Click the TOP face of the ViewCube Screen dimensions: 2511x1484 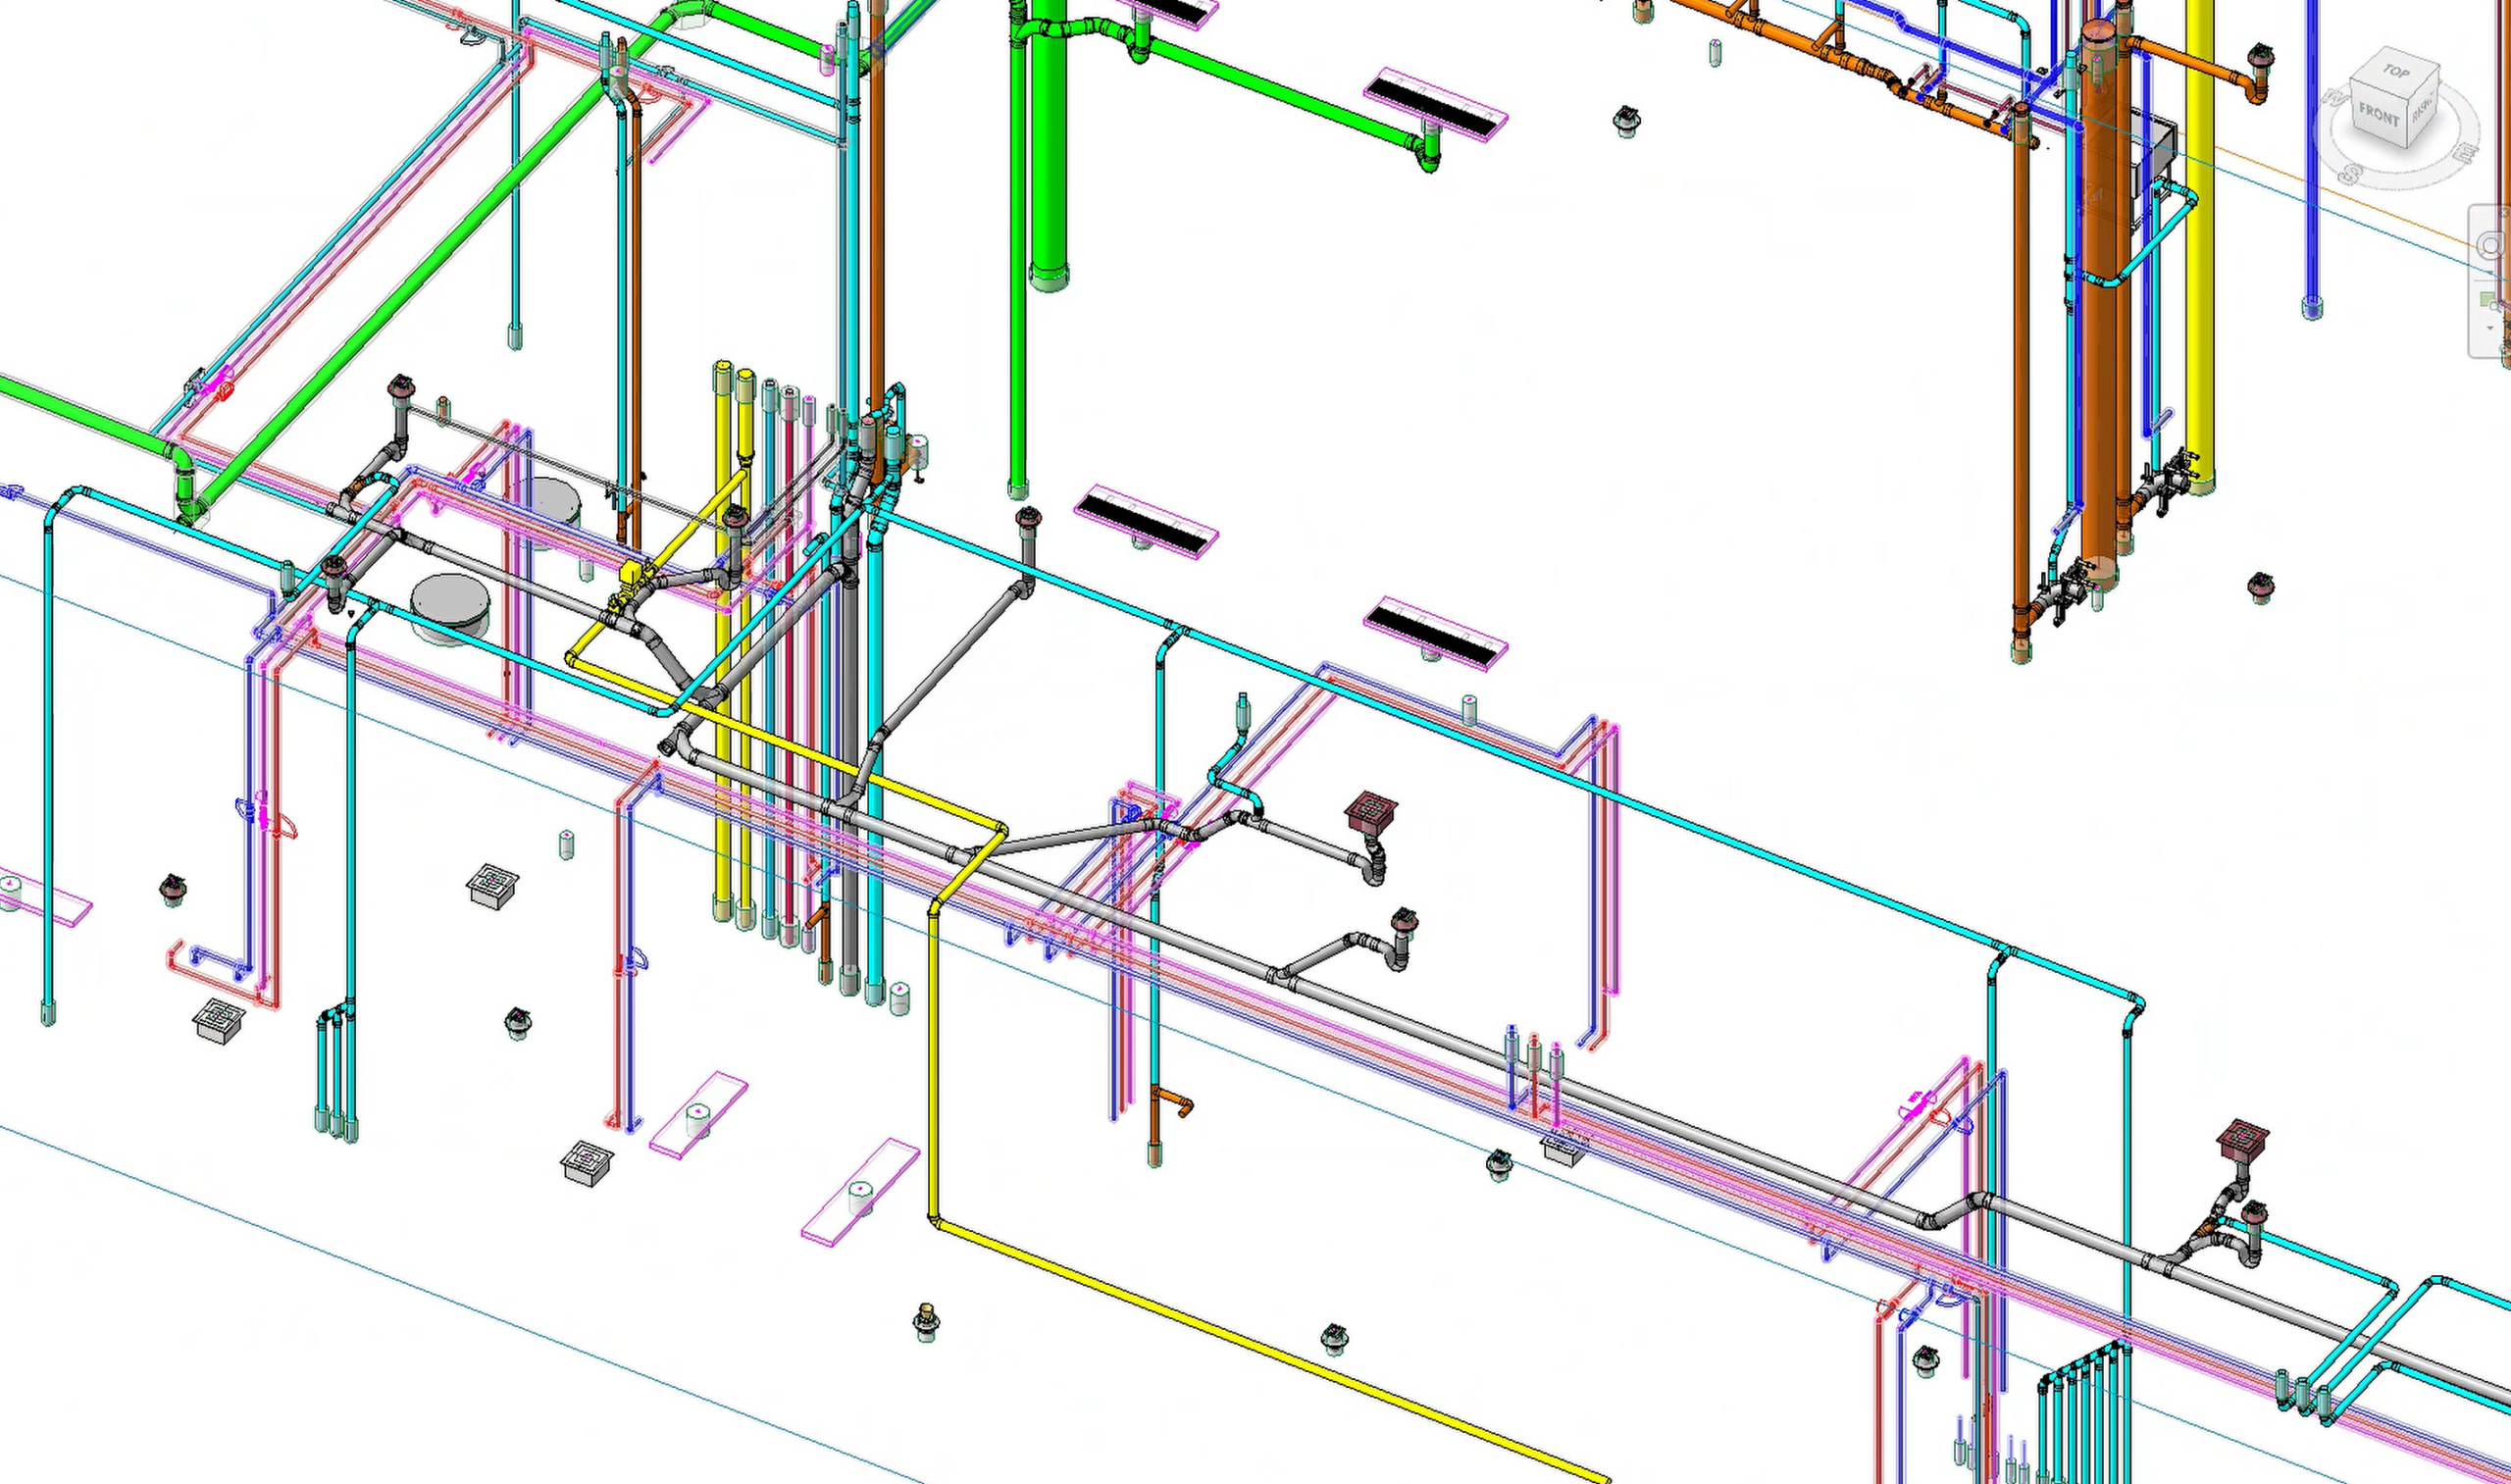pos(2397,73)
